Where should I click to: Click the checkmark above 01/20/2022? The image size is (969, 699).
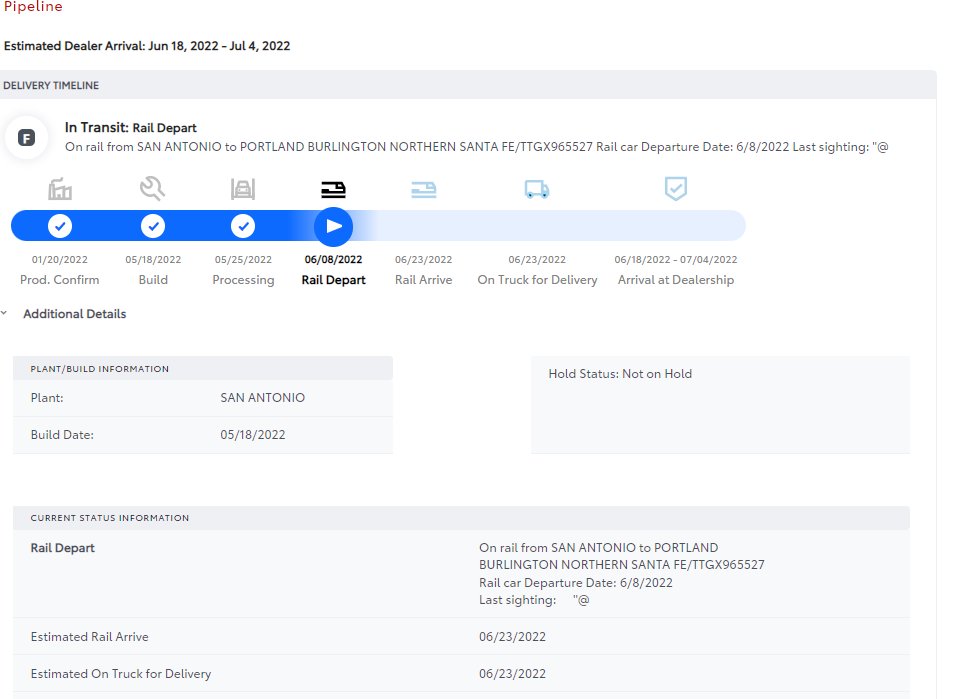point(60,226)
